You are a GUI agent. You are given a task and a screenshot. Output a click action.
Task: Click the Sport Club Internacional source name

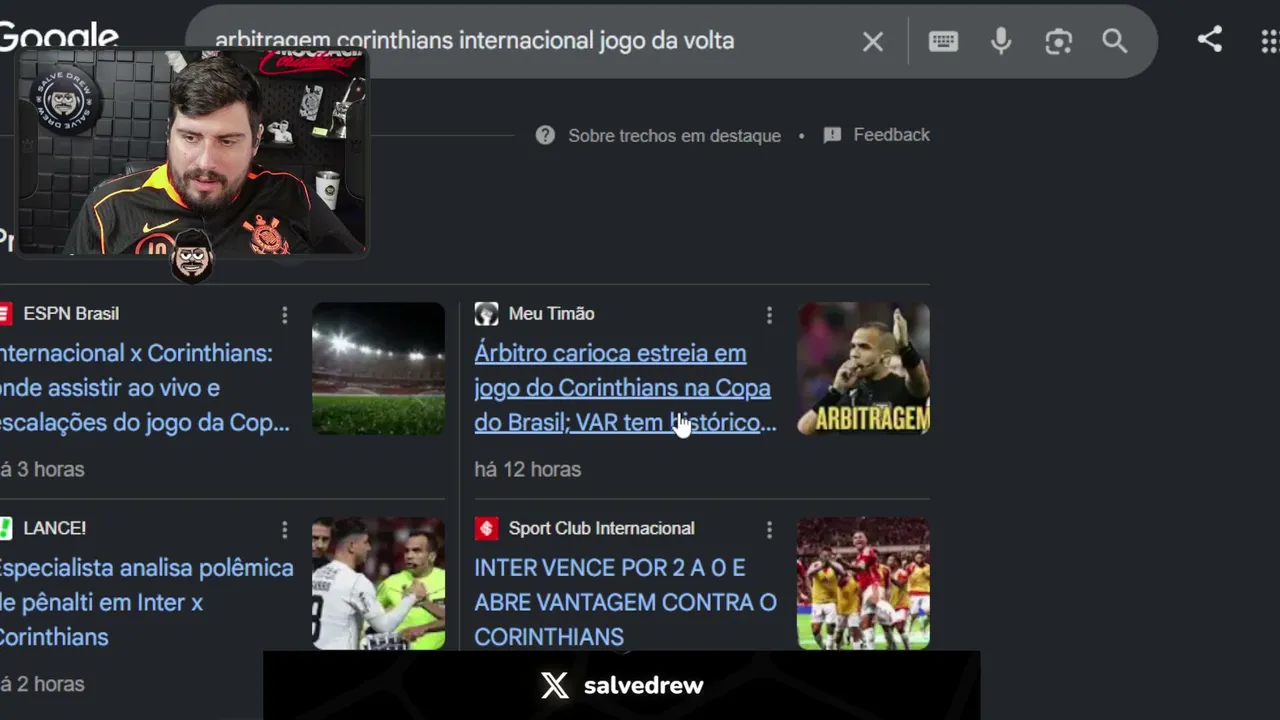point(601,528)
